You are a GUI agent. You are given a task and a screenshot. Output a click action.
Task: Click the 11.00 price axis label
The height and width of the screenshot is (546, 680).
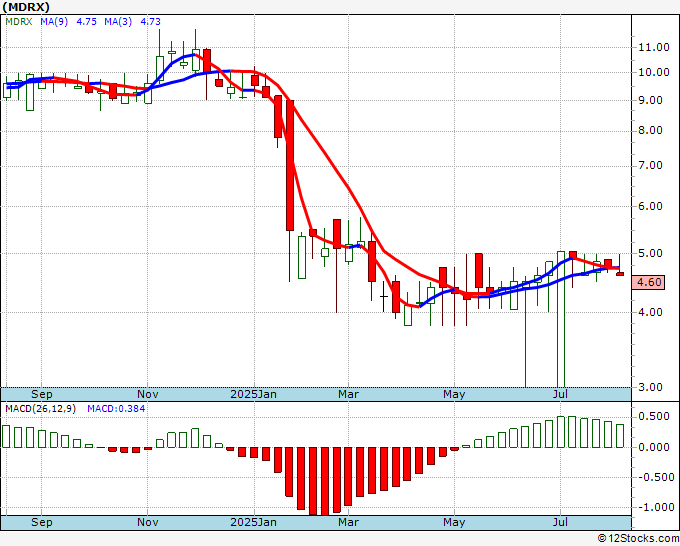[x=654, y=47]
